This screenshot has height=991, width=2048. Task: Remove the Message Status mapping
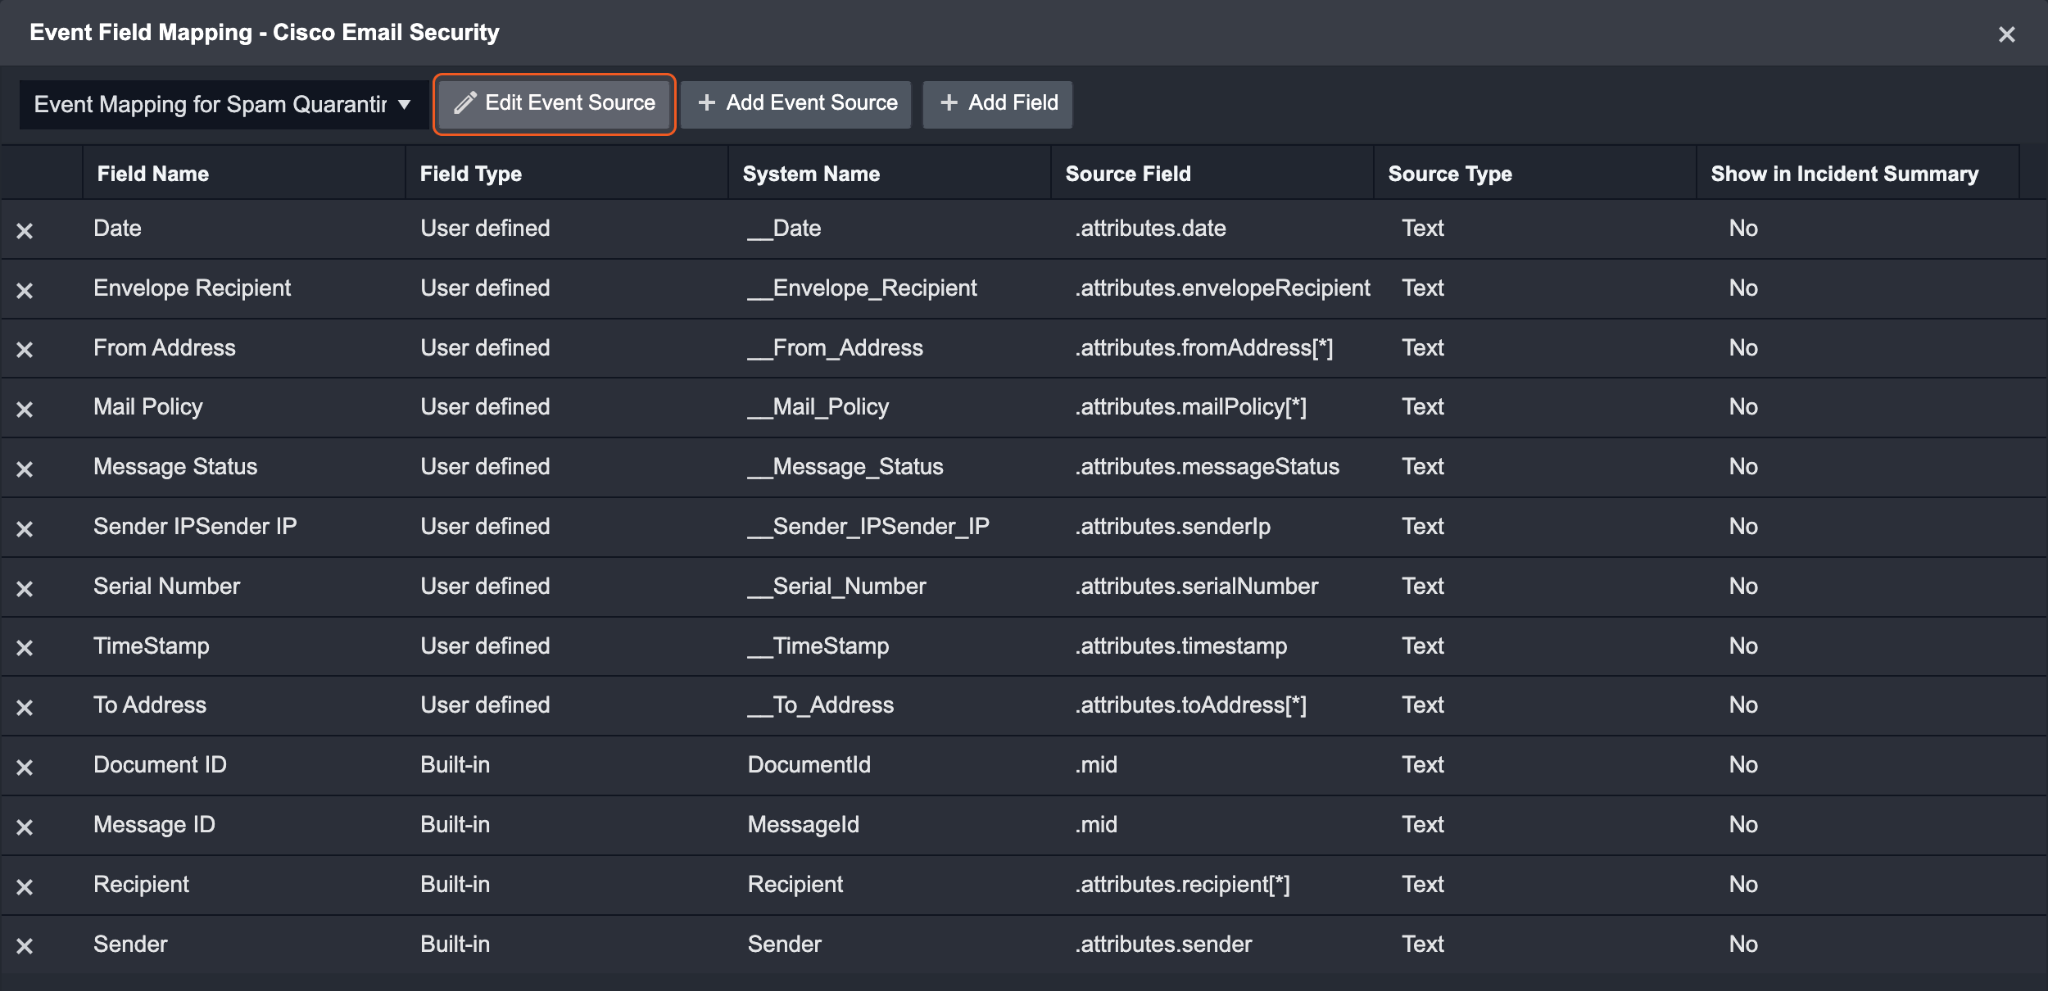coord(25,468)
